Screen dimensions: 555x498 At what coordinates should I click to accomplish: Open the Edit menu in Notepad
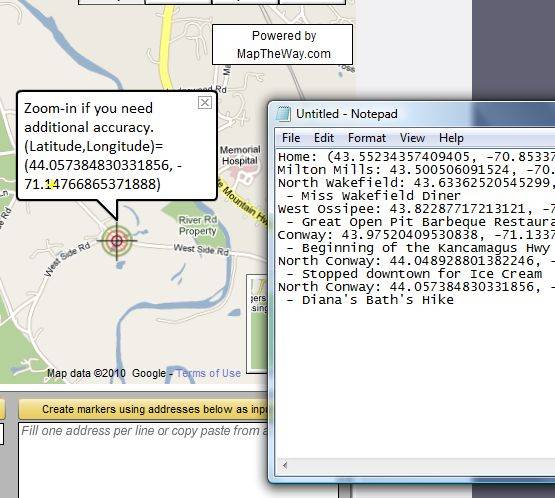[324, 138]
